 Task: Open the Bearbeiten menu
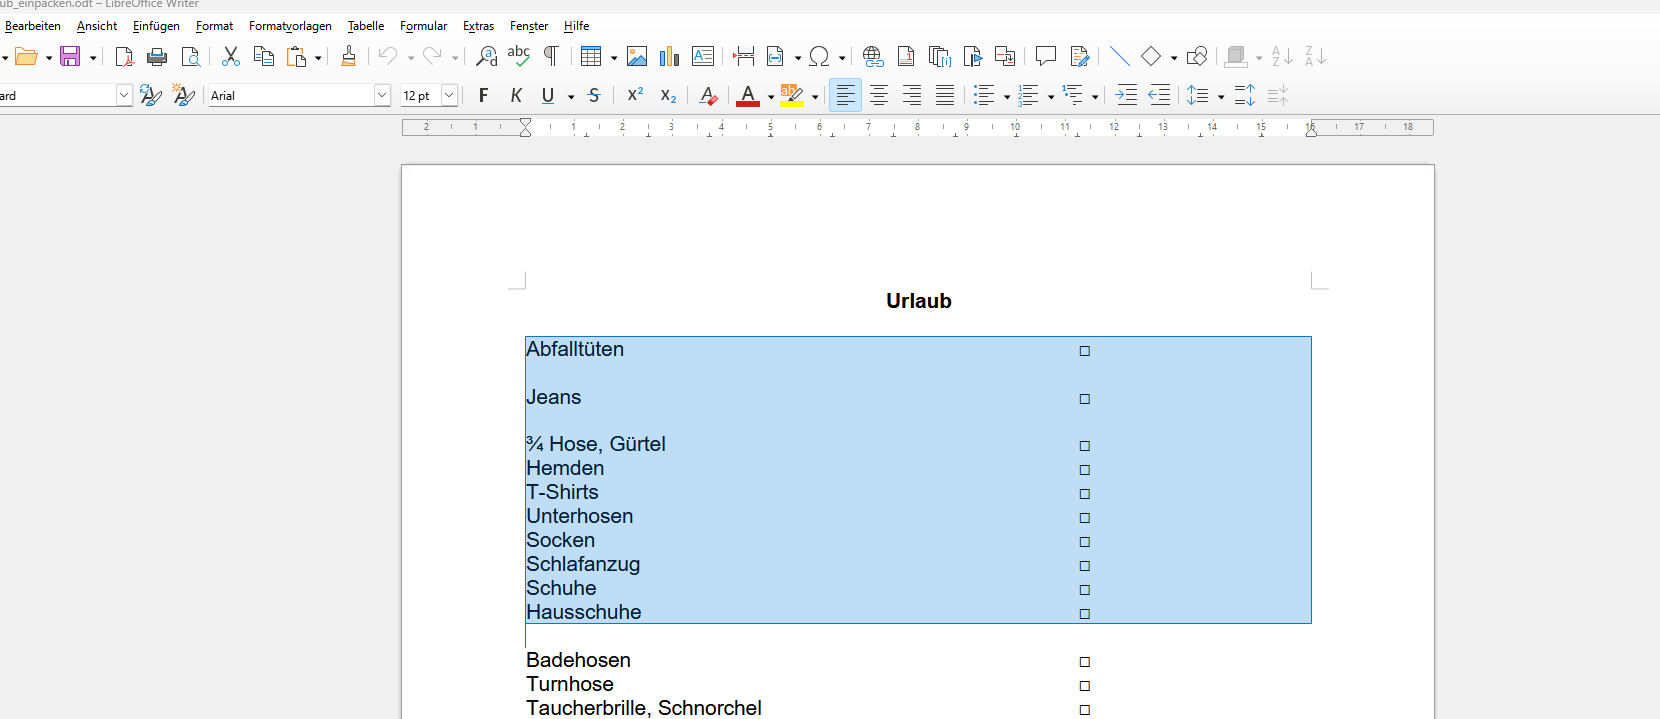33,26
